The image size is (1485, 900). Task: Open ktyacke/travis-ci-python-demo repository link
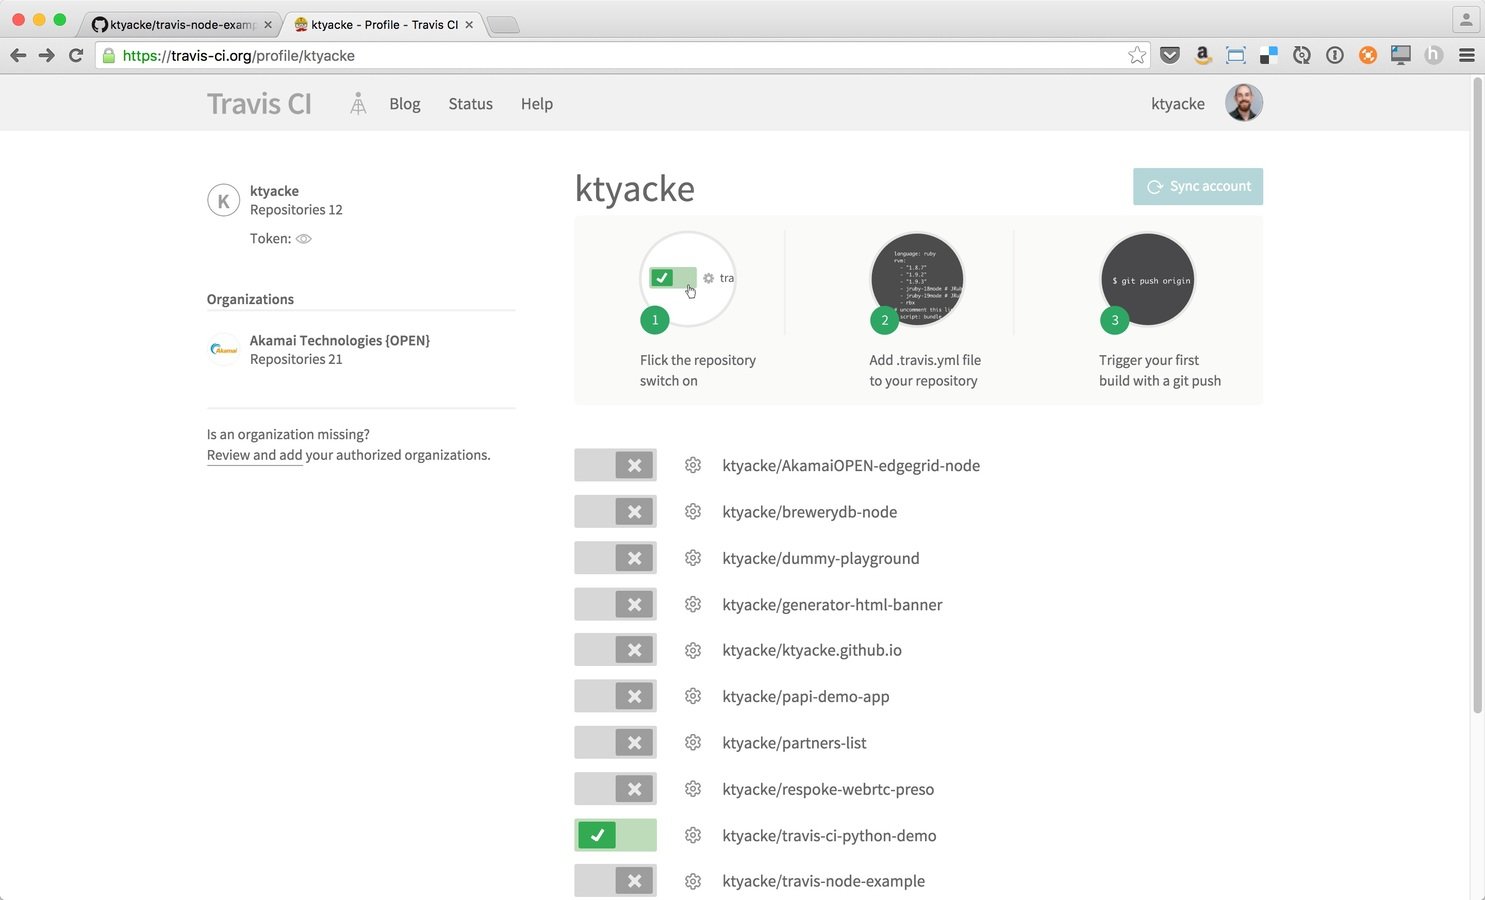829,835
